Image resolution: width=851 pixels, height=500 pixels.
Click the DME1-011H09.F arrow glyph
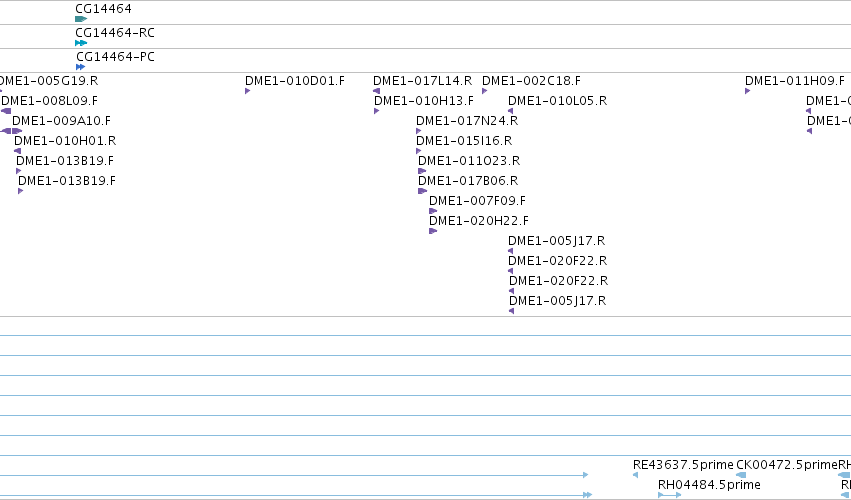747,91
